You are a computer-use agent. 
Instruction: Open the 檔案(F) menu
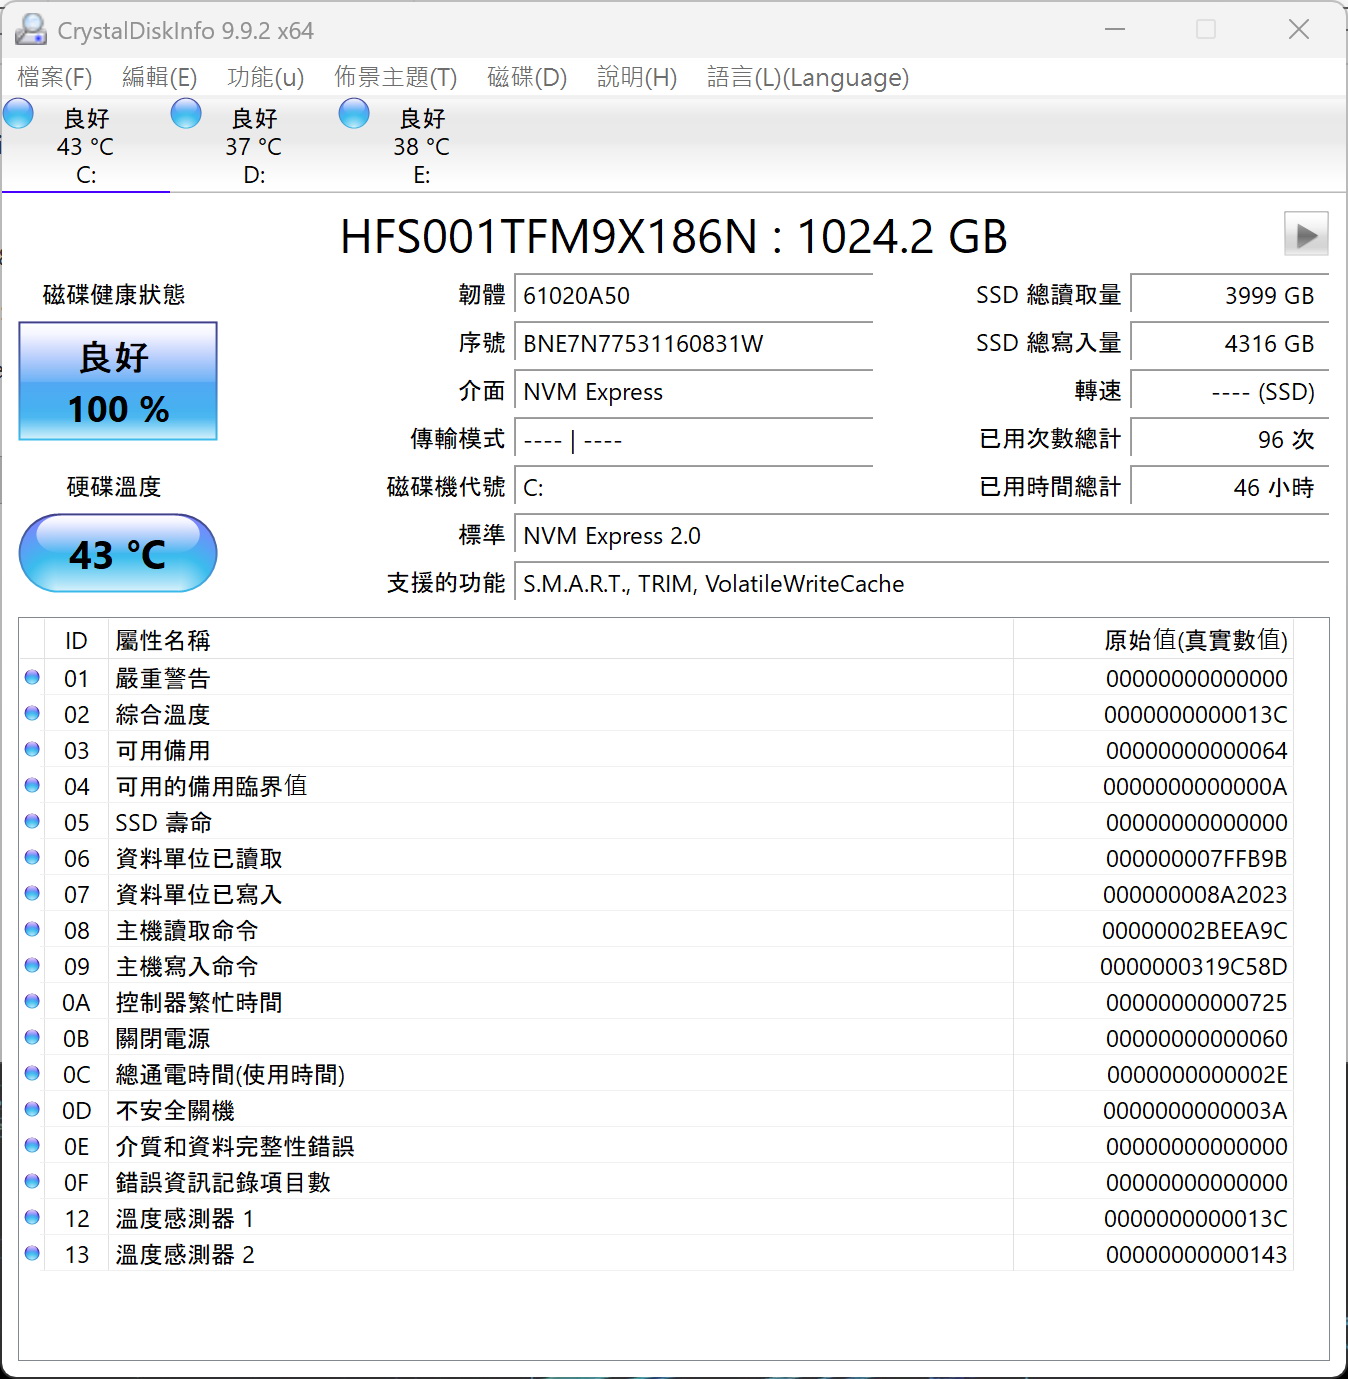(x=55, y=77)
